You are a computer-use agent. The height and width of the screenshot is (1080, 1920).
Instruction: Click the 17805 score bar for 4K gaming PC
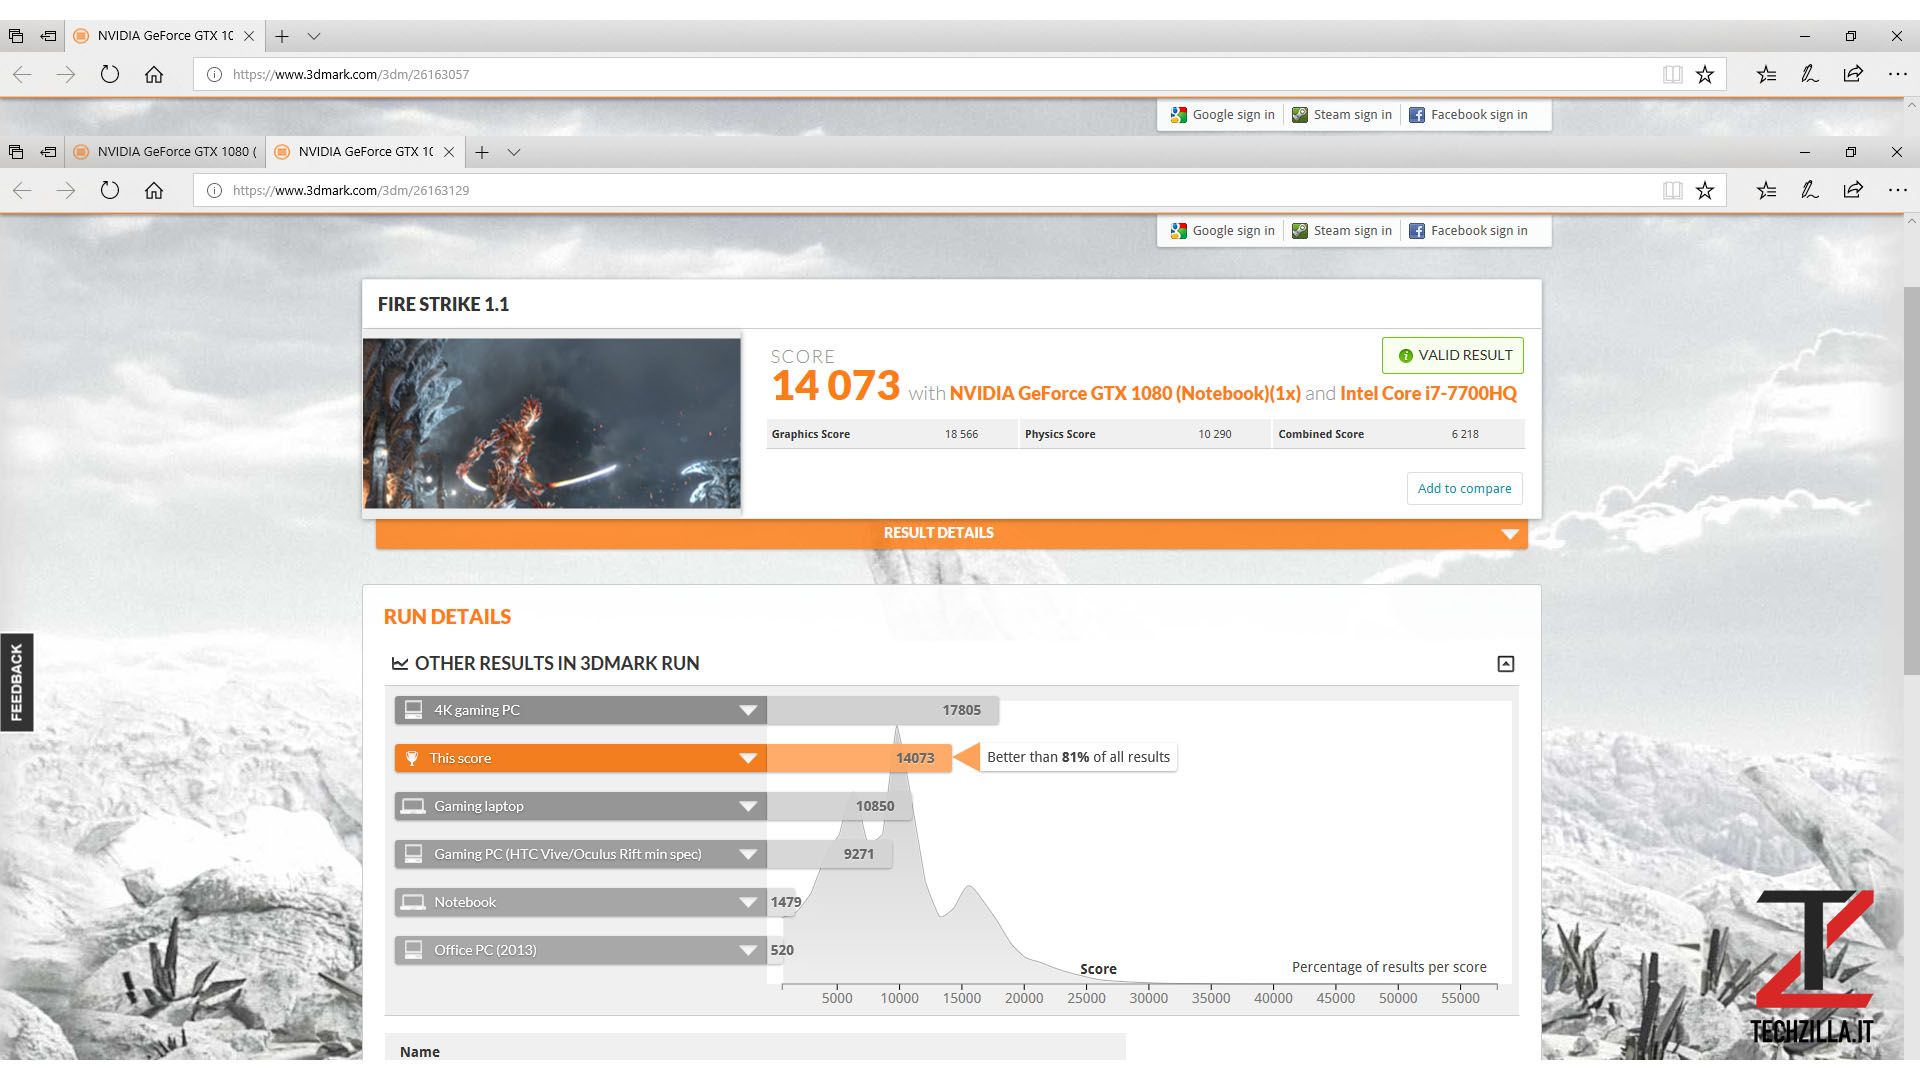coord(883,710)
